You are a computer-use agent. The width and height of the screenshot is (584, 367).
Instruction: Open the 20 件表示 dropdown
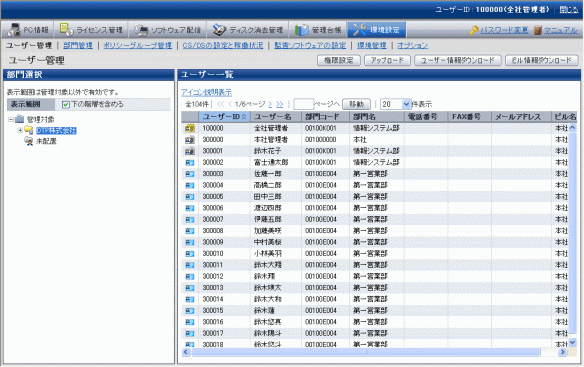pyautogui.click(x=395, y=104)
